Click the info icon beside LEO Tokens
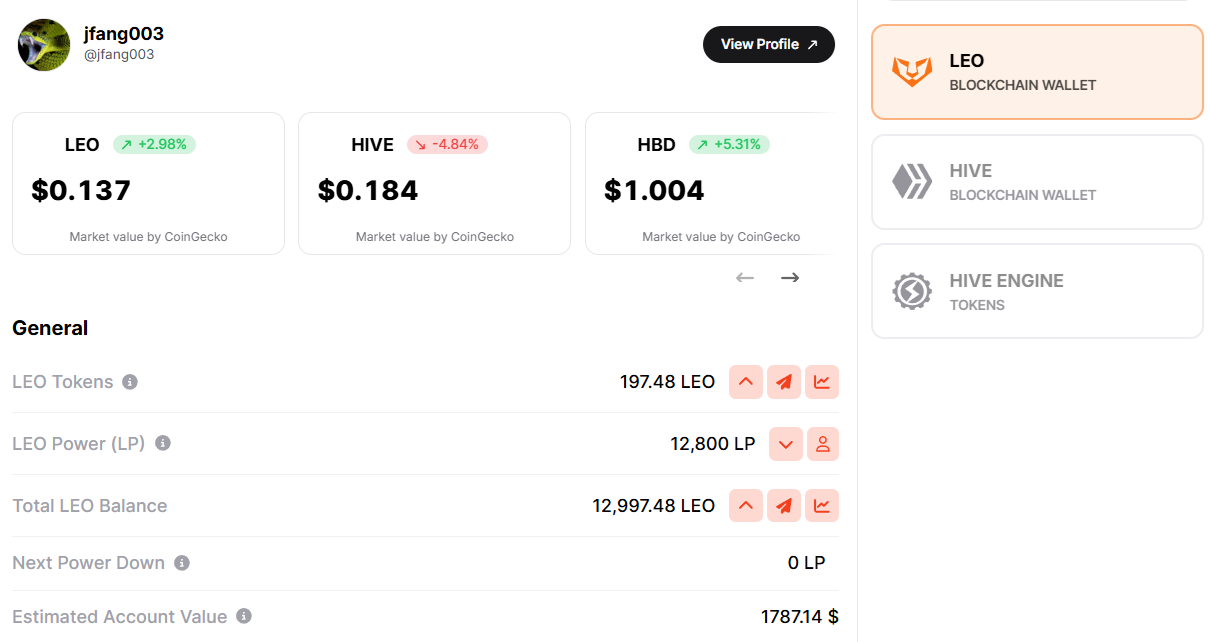The image size is (1210, 642). pos(130,382)
